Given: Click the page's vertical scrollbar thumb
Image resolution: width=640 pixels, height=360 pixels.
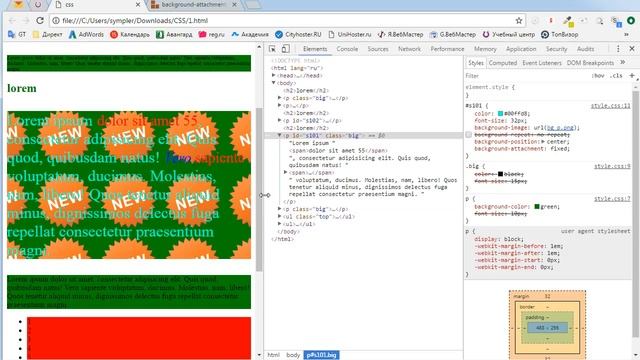Looking at the screenshot, I should click(x=259, y=190).
